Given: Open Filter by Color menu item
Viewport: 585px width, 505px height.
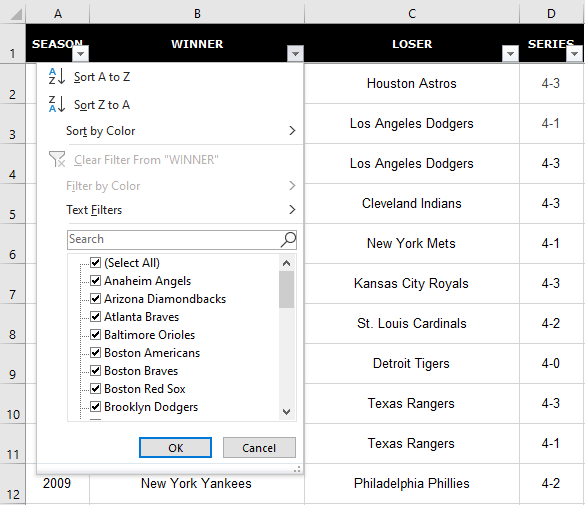Looking at the screenshot, I should click(x=170, y=186).
